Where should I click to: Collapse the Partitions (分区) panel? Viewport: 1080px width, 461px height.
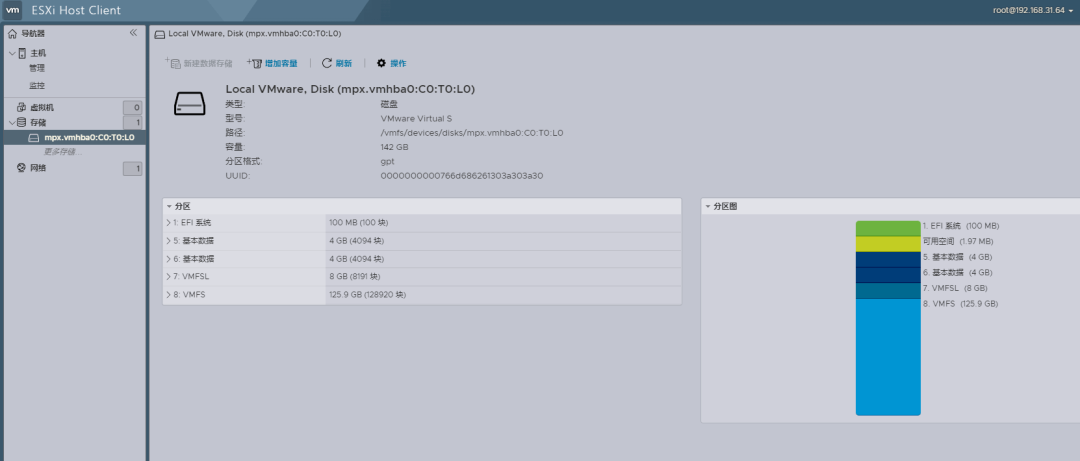tap(169, 206)
